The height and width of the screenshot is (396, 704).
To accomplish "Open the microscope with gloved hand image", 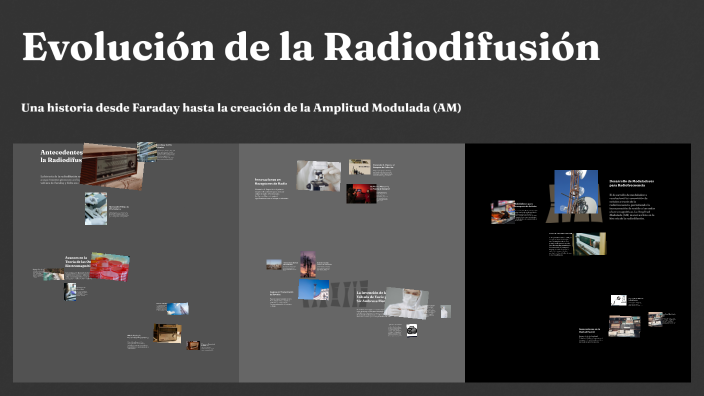I will 319,176.
